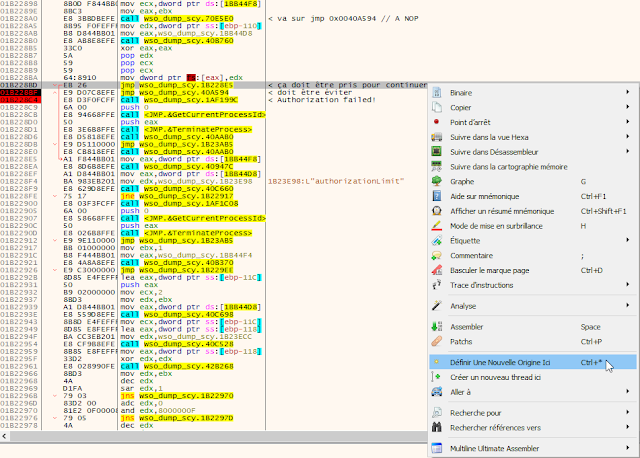Click red breakpoint address 01B228C4
The height and width of the screenshot is (458, 640).
[x=20, y=100]
